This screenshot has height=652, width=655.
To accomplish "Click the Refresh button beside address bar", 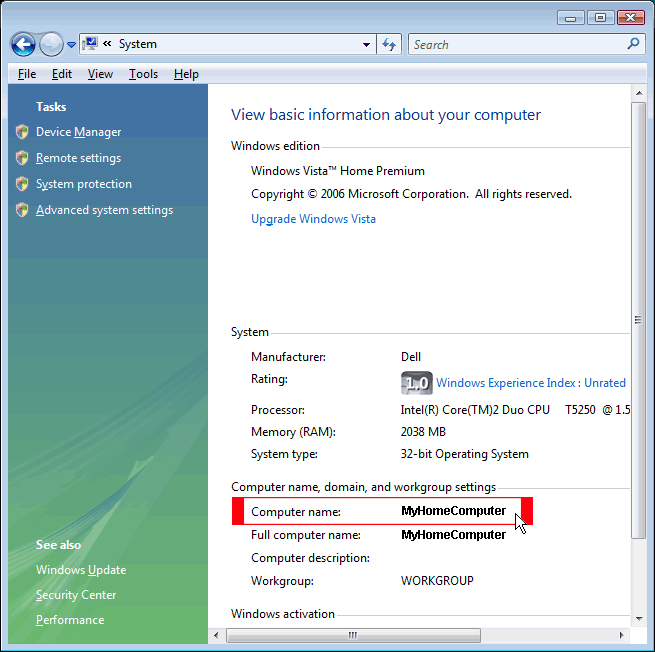I will 389,44.
